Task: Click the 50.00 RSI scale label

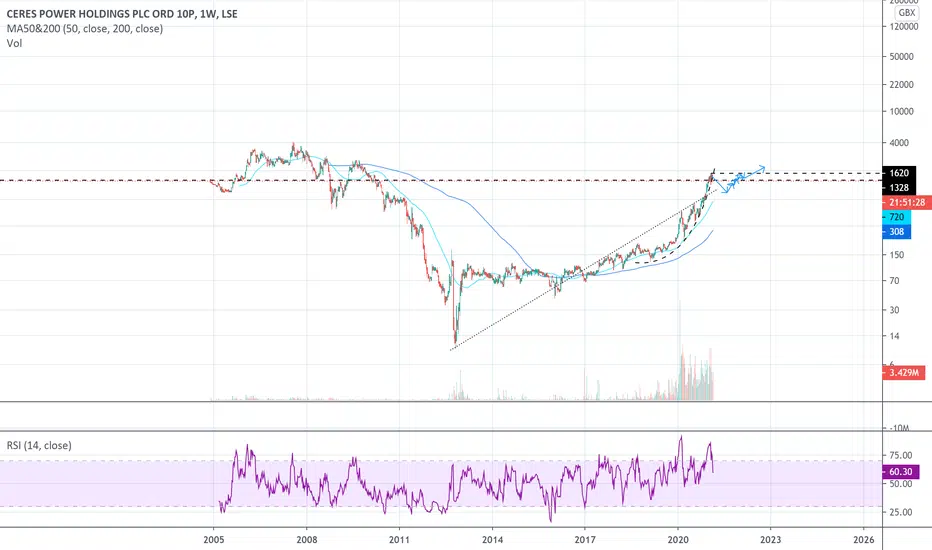Action: pyautogui.click(x=900, y=484)
